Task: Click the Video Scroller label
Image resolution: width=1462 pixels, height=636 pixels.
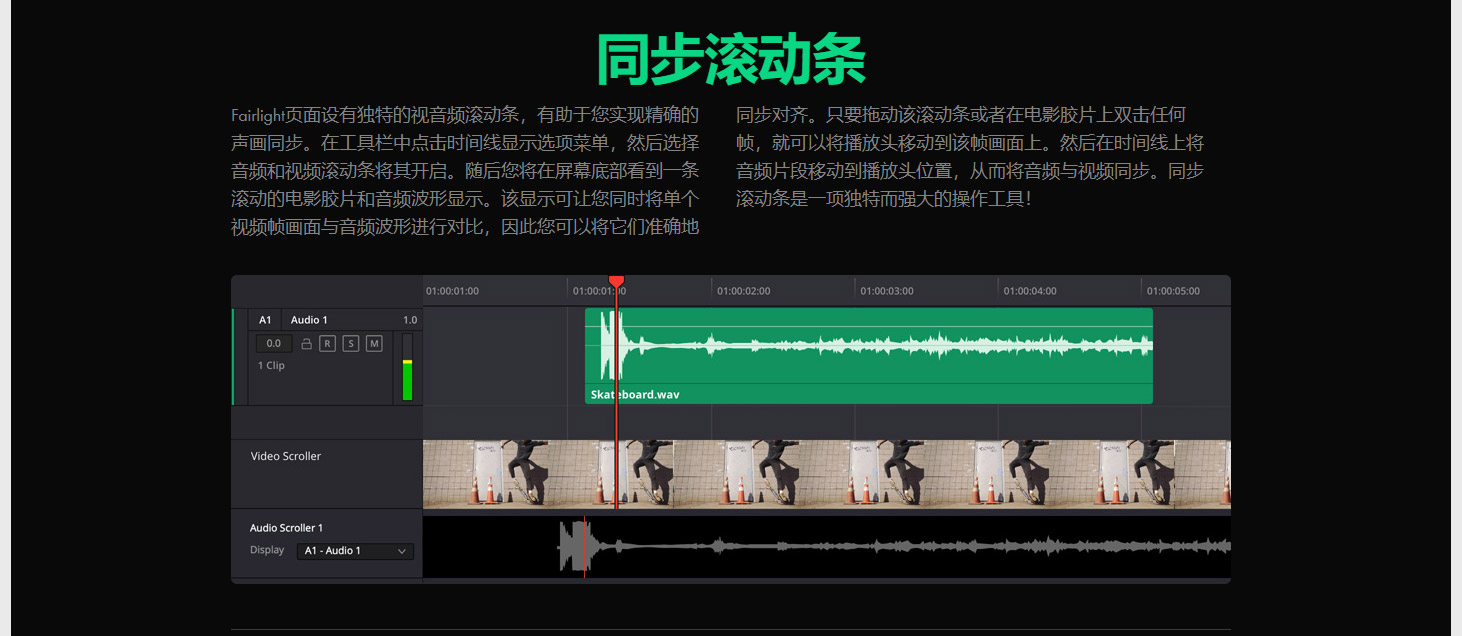Action: [x=286, y=456]
